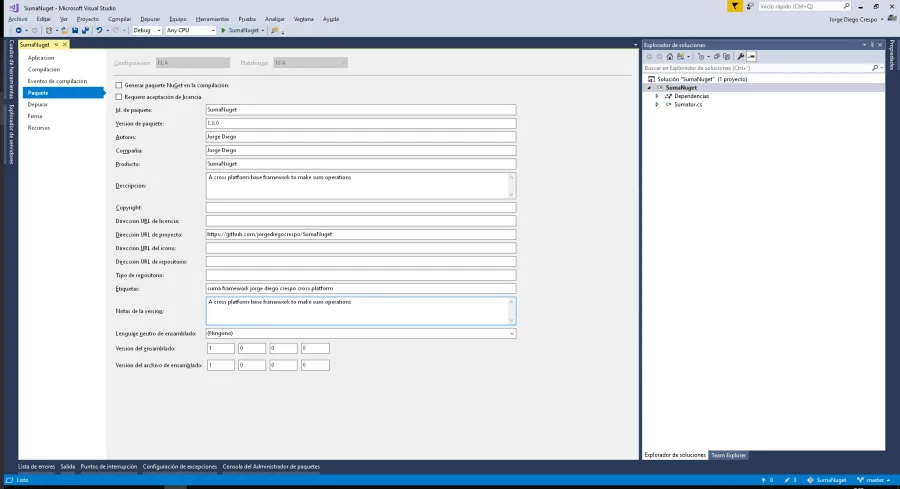Open the master branch dropdown in status bar
This screenshot has width=900, height=489.
[x=874, y=480]
